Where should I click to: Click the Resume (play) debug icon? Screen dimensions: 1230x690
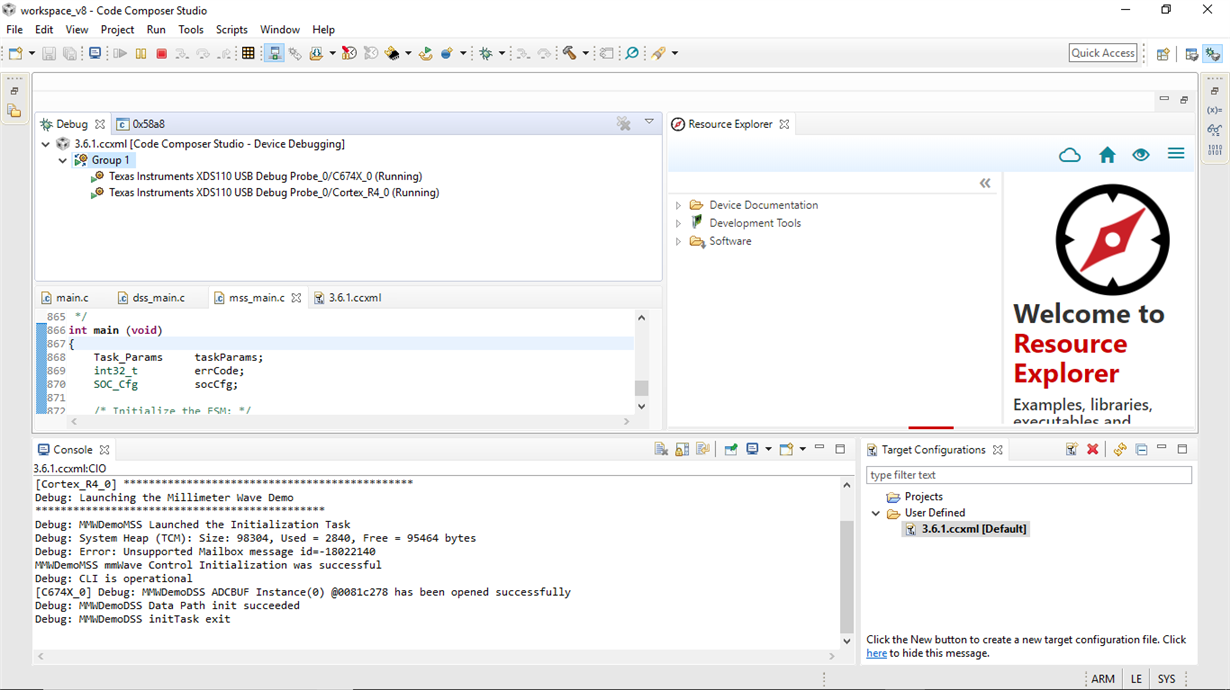tap(120, 53)
